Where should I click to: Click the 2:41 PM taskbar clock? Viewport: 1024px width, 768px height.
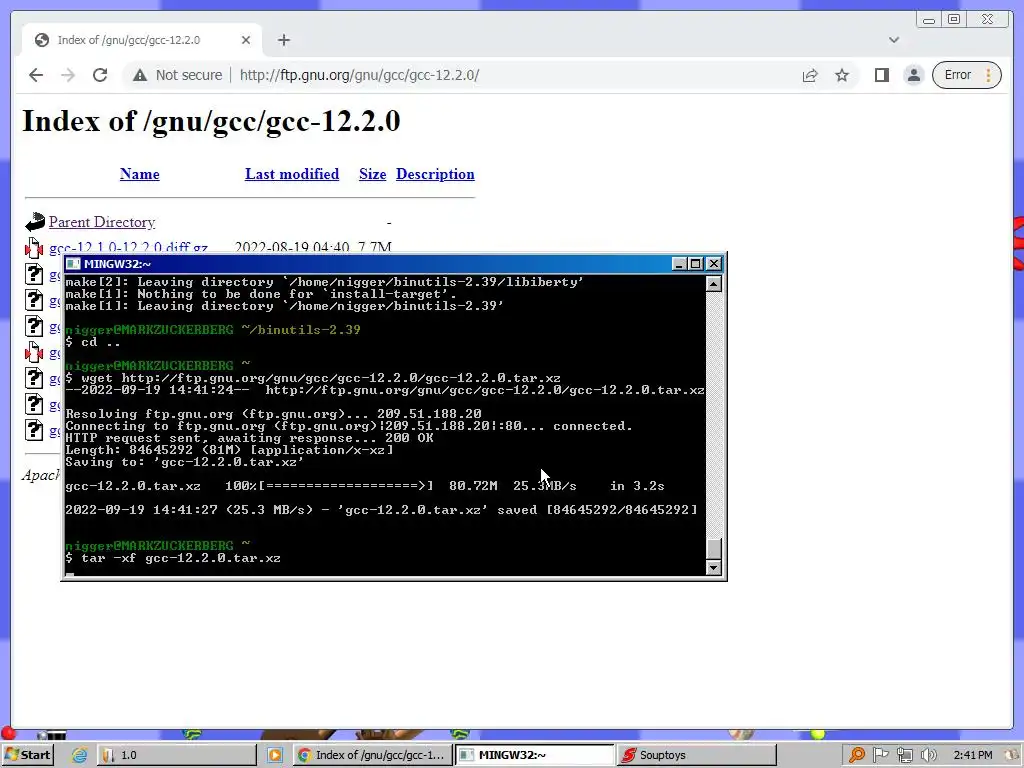pyautogui.click(x=972, y=755)
